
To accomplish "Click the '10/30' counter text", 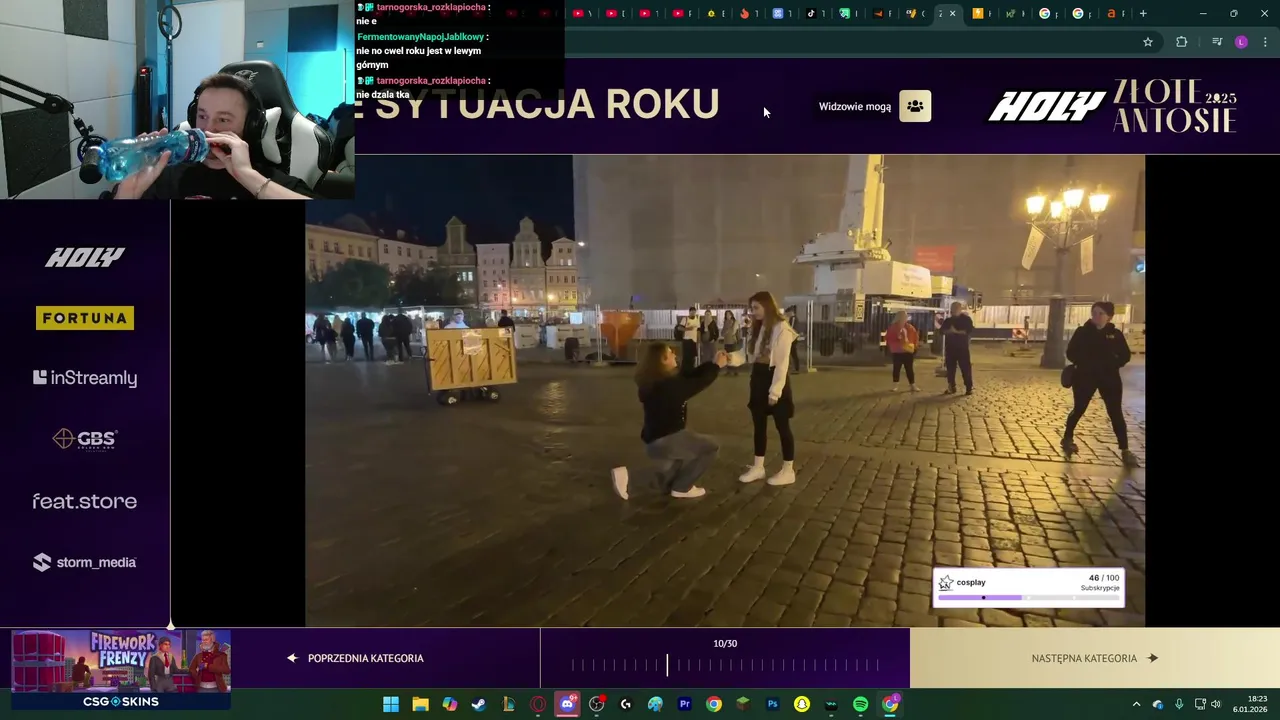I will pyautogui.click(x=725, y=644).
